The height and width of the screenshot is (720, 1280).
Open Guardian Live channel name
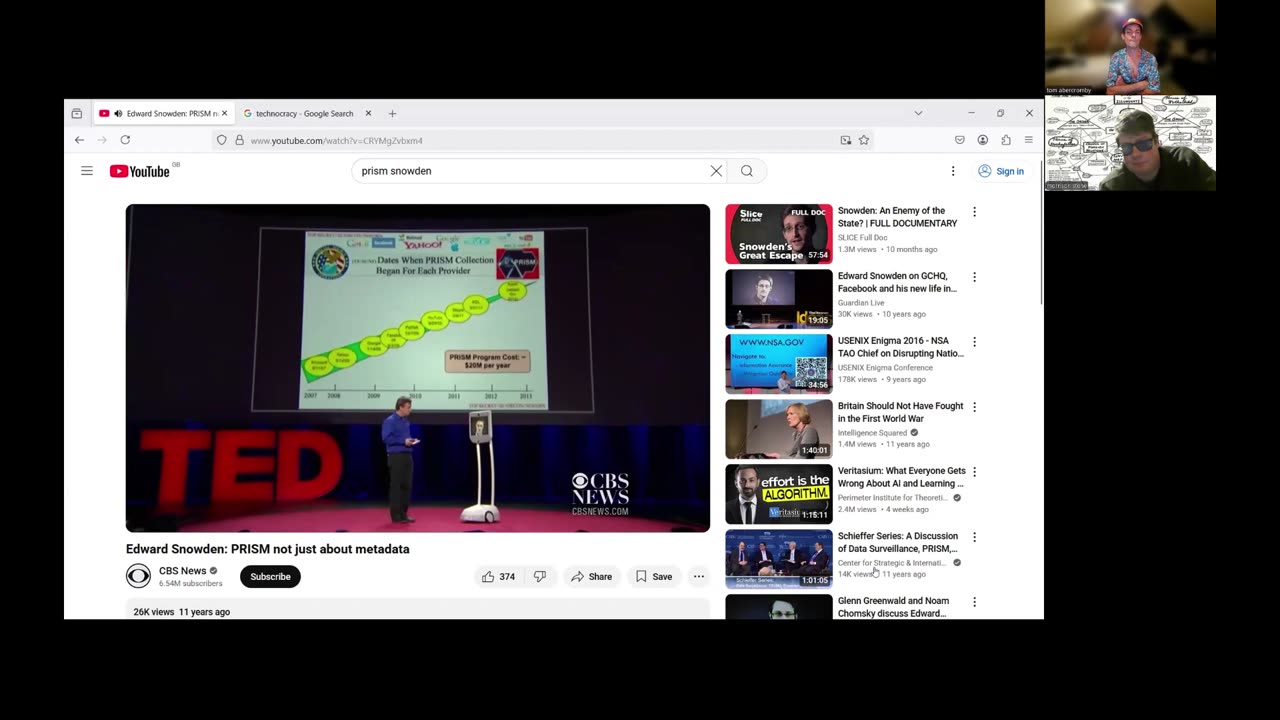(x=861, y=302)
